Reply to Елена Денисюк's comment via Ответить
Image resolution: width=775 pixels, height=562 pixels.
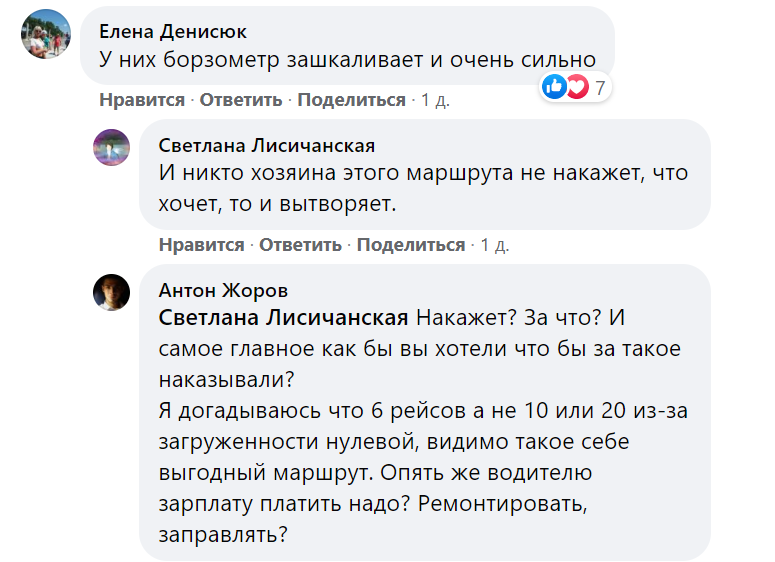(x=243, y=100)
